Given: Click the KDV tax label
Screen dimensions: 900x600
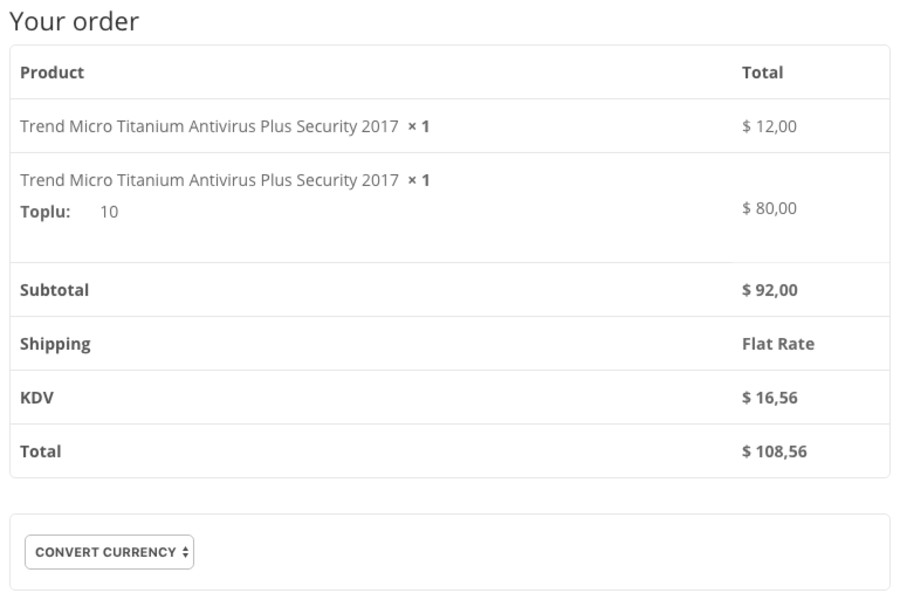Looking at the screenshot, I should click(37, 397).
